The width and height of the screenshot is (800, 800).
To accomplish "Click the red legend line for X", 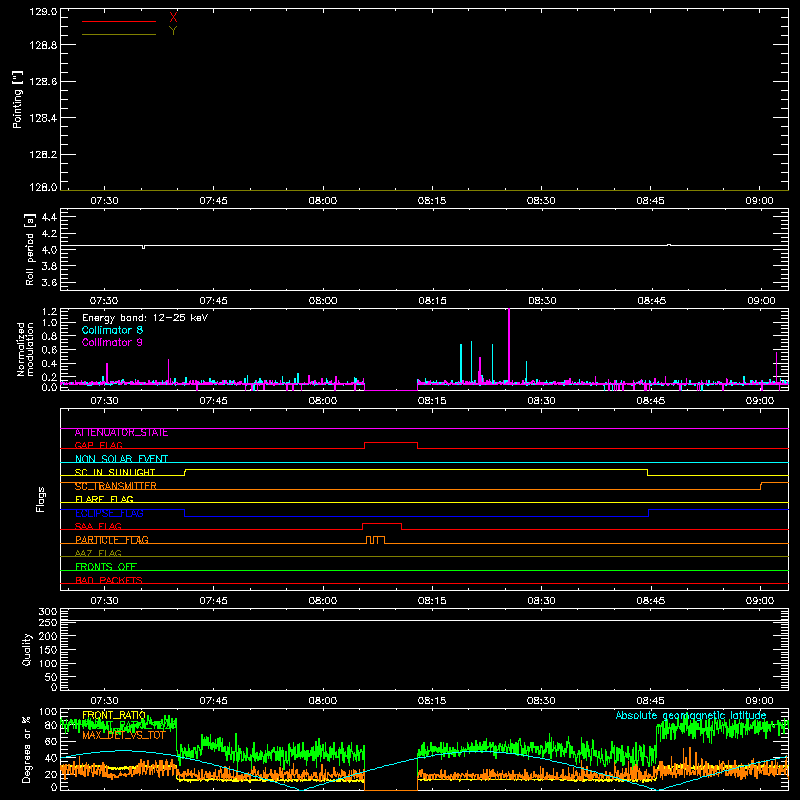I will [119, 21].
